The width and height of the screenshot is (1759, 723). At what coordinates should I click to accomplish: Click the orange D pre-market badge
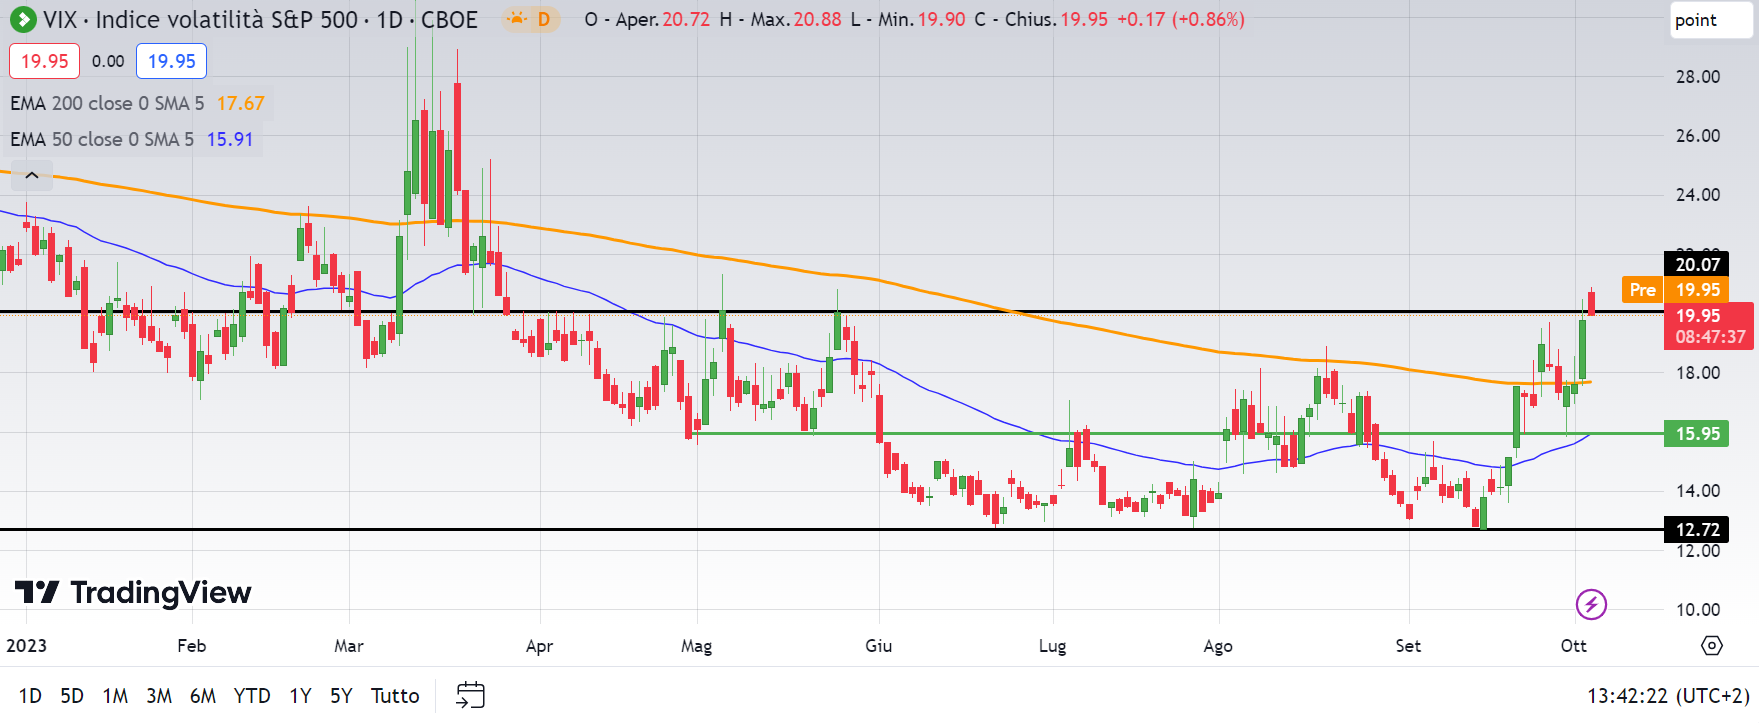tap(544, 19)
